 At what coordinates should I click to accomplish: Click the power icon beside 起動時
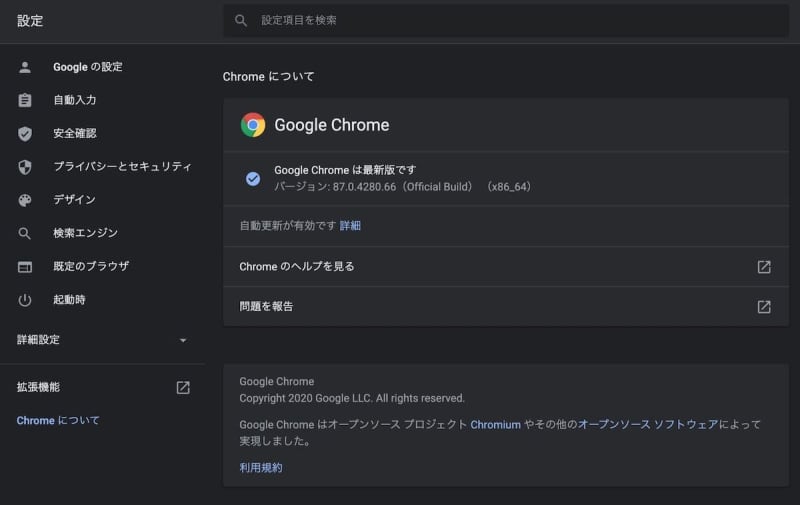tap(25, 300)
